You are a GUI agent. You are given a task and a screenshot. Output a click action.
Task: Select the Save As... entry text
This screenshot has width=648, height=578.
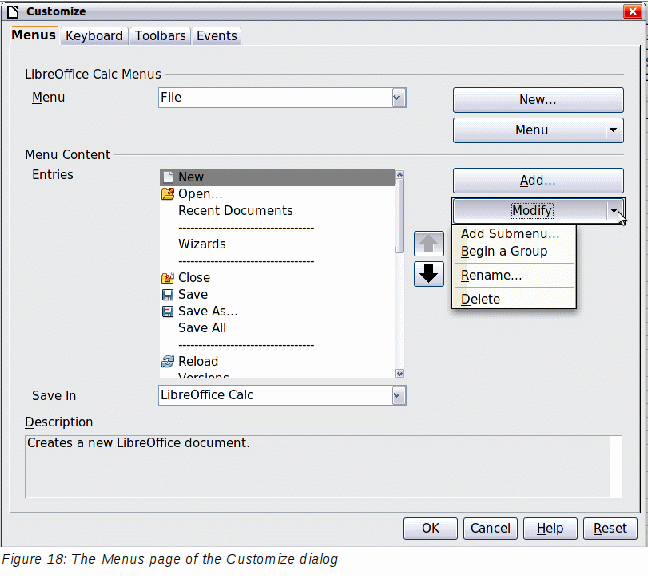pyautogui.click(x=208, y=311)
